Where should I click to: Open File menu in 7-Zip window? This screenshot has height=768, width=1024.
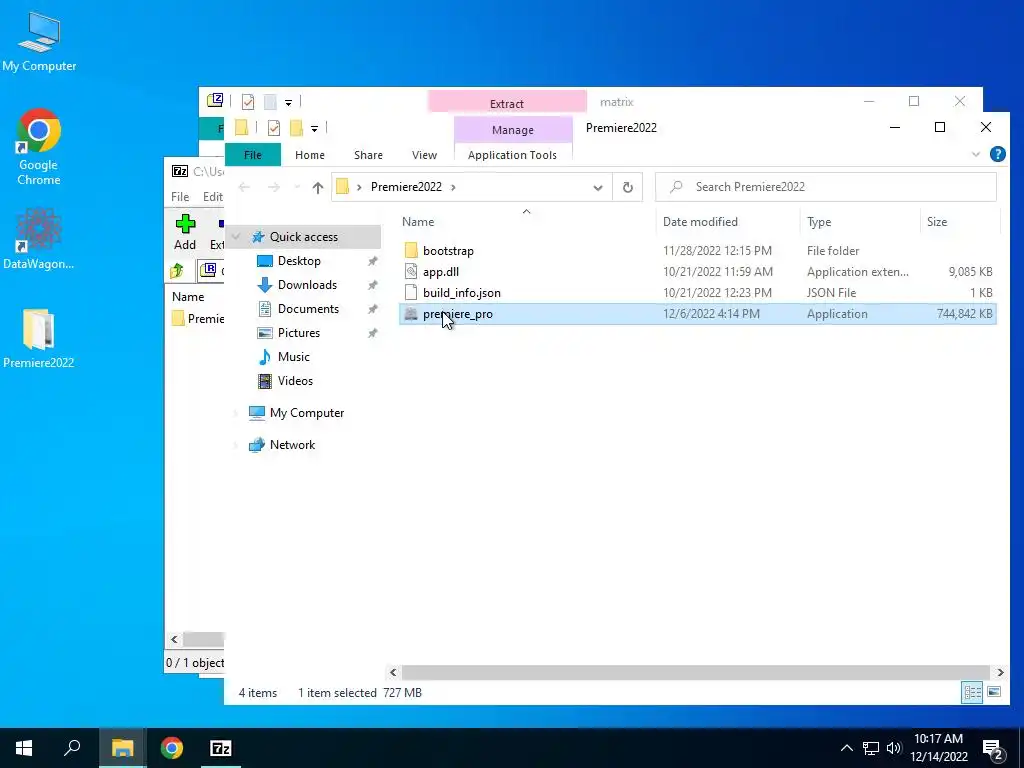[x=180, y=197]
